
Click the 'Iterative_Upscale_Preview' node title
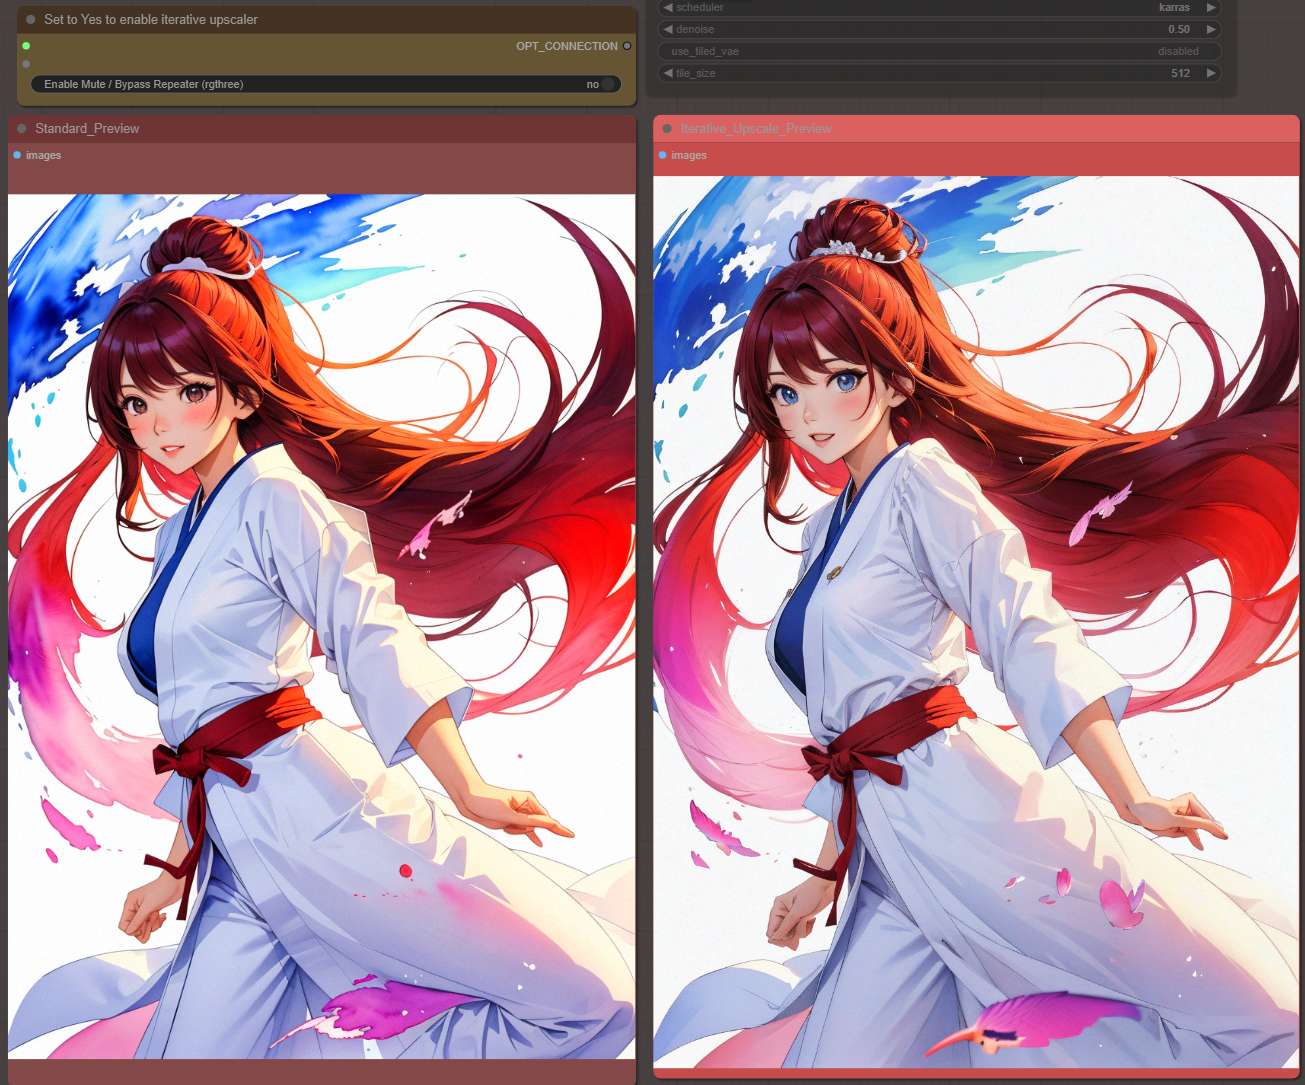[x=756, y=128]
